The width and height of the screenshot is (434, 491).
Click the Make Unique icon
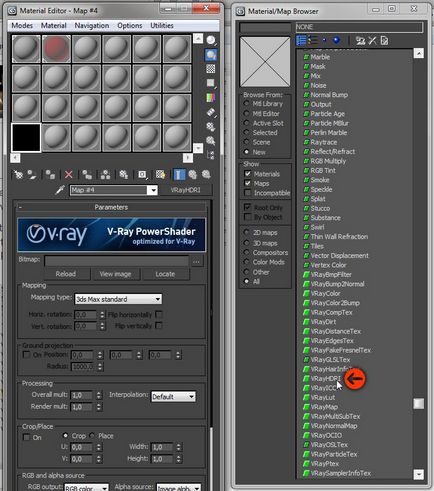[105, 174]
